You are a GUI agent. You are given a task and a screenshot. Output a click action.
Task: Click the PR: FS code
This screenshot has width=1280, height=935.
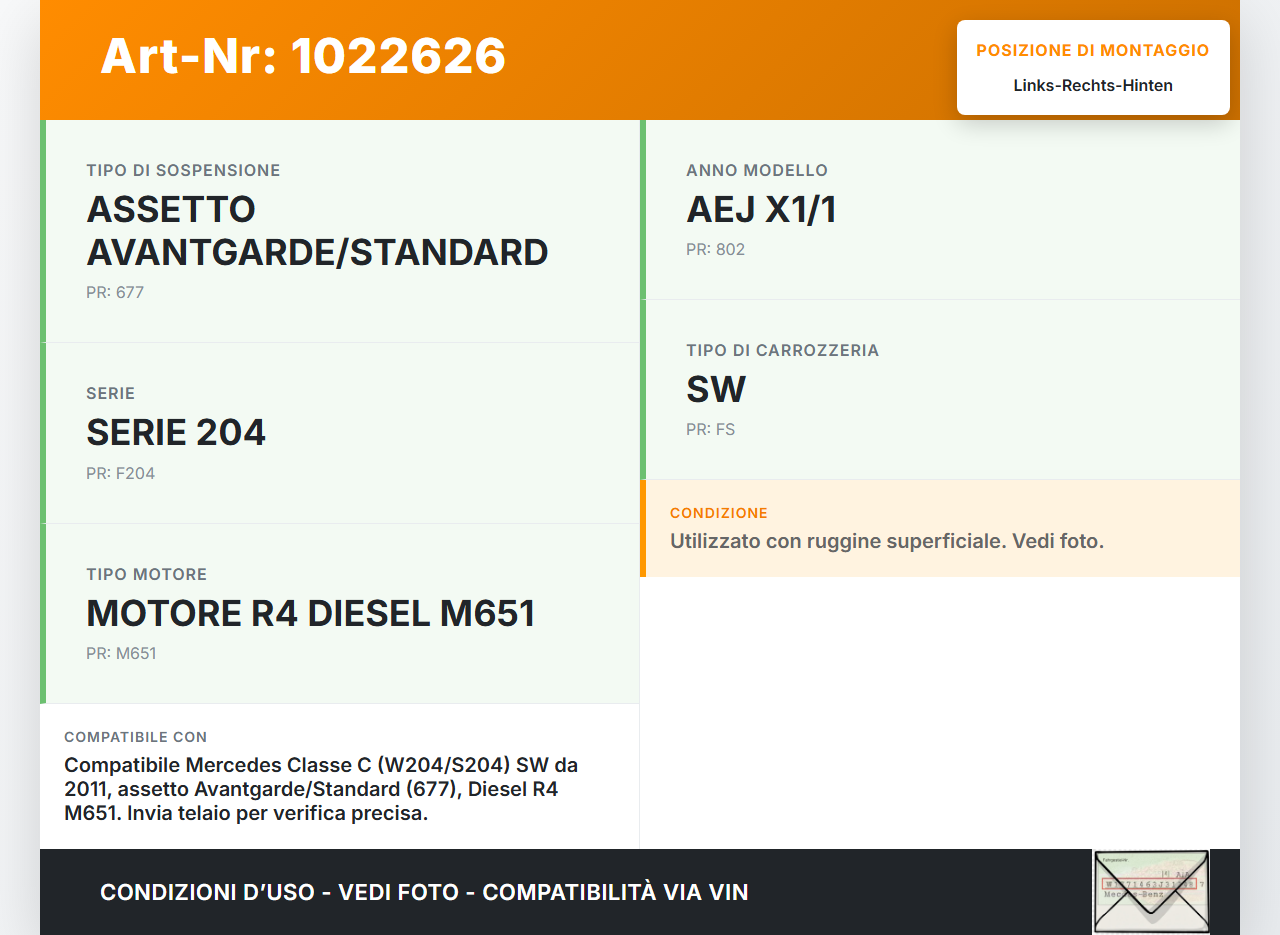pos(710,430)
